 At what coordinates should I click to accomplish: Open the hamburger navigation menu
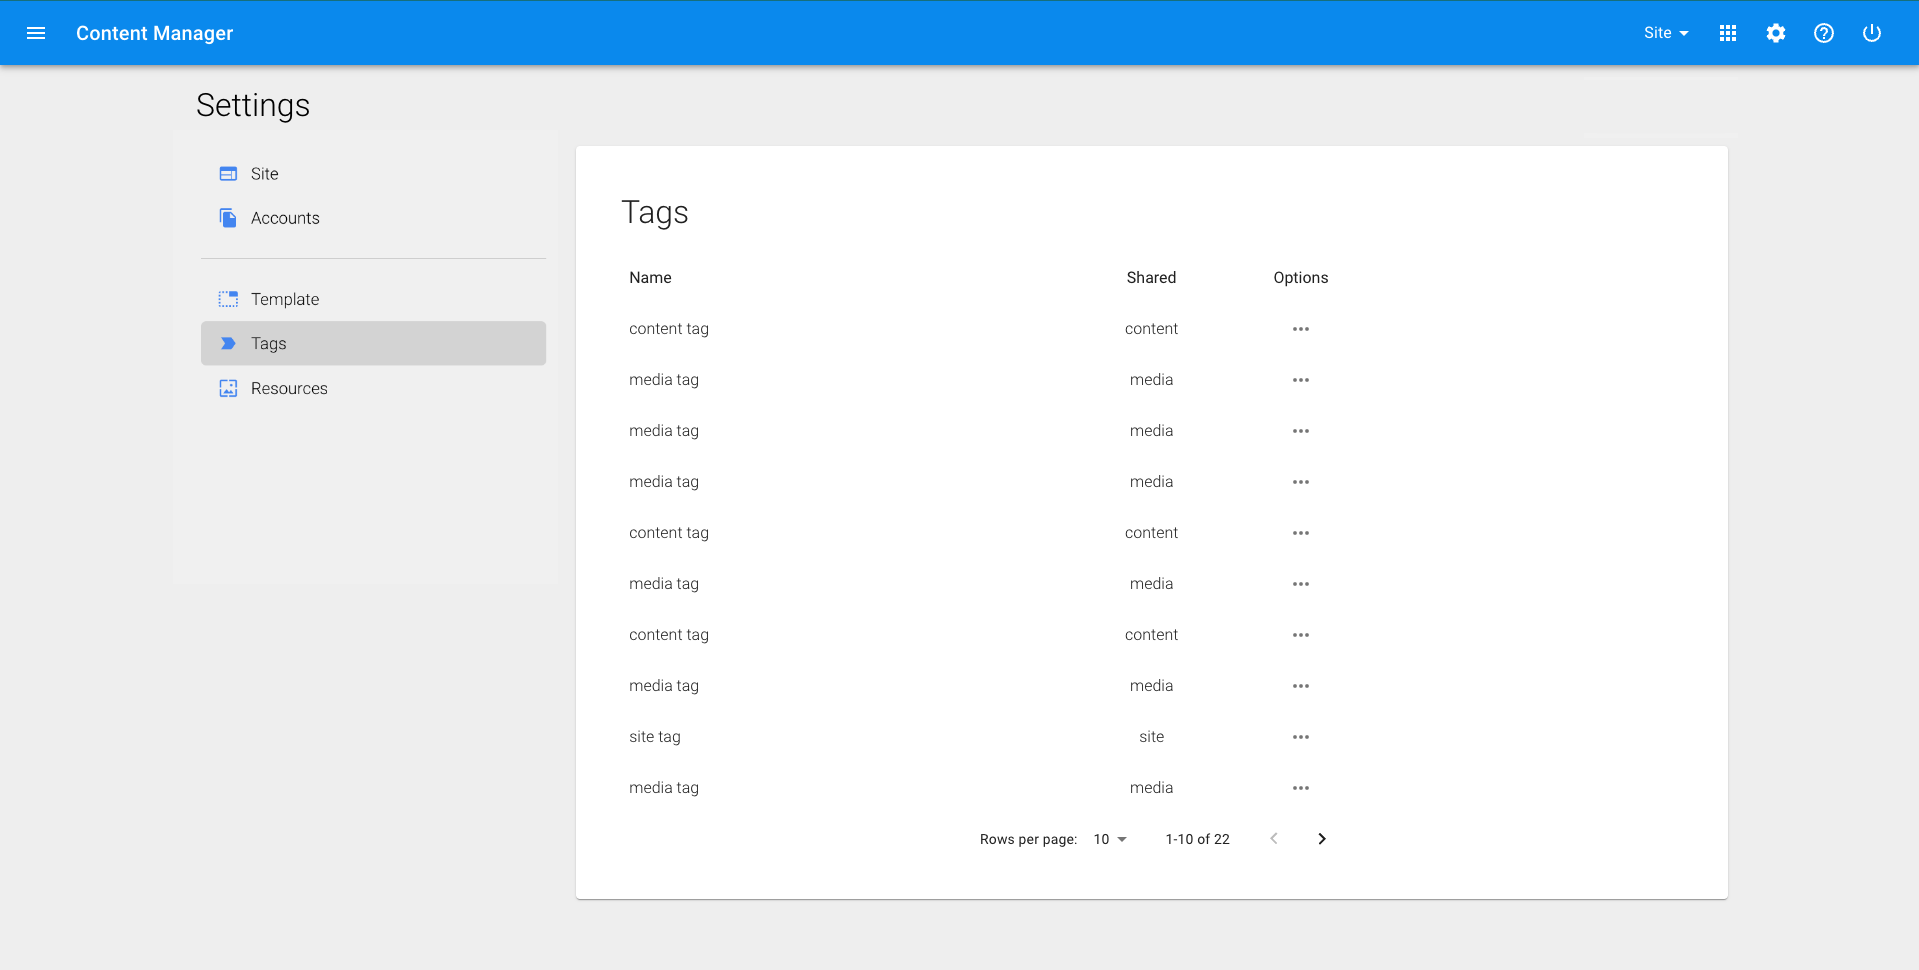pyautogui.click(x=36, y=33)
